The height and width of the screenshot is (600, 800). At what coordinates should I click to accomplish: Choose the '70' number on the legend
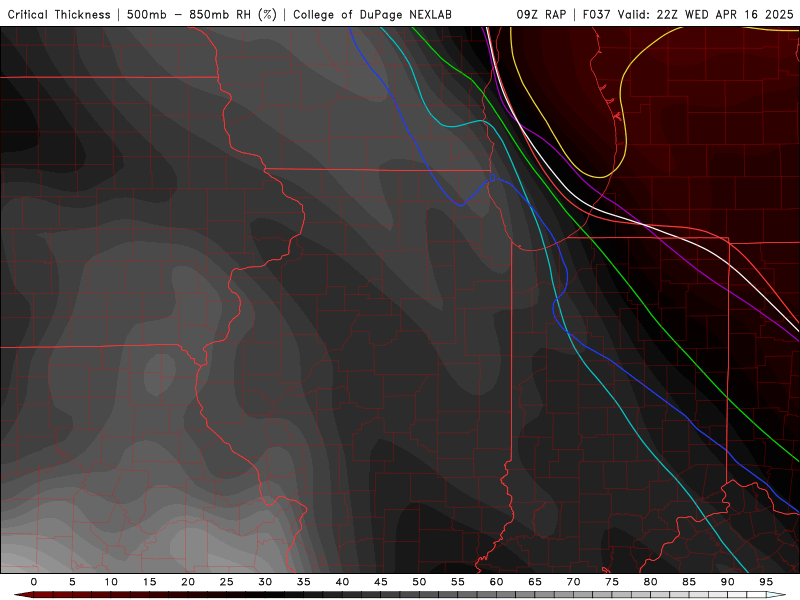pos(573,582)
